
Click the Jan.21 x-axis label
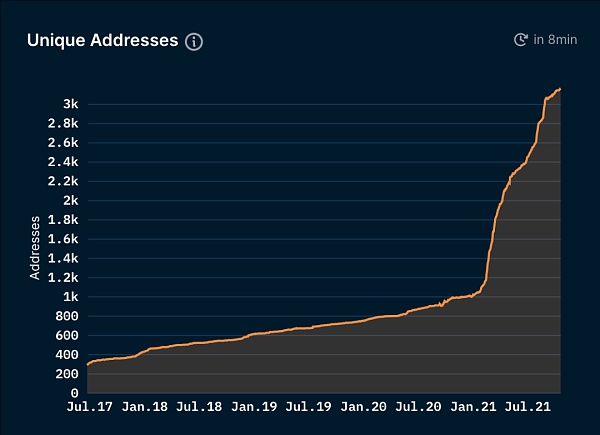click(x=473, y=407)
